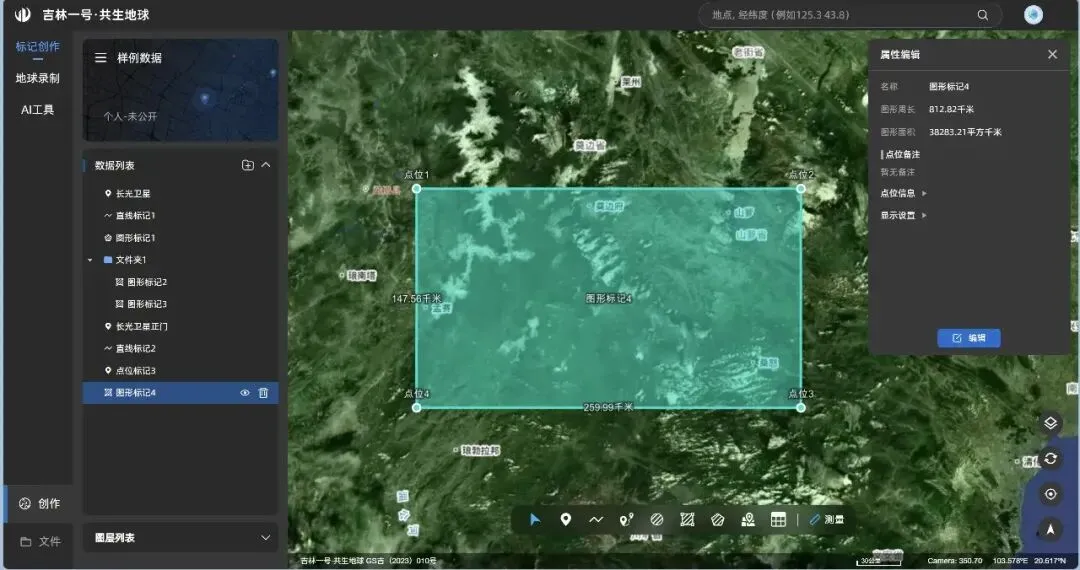Click the 812.82千米 perimeter value
This screenshot has width=1080, height=570.
click(x=951, y=109)
